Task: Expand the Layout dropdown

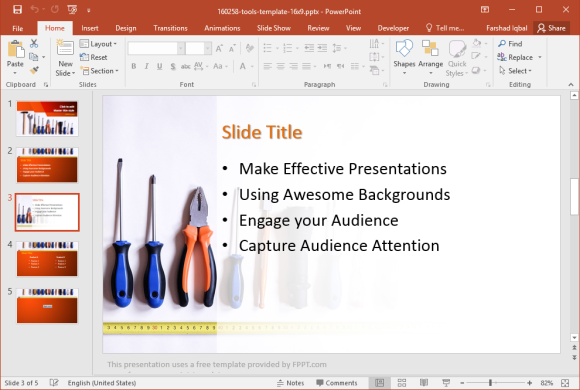Action: (x=98, y=44)
